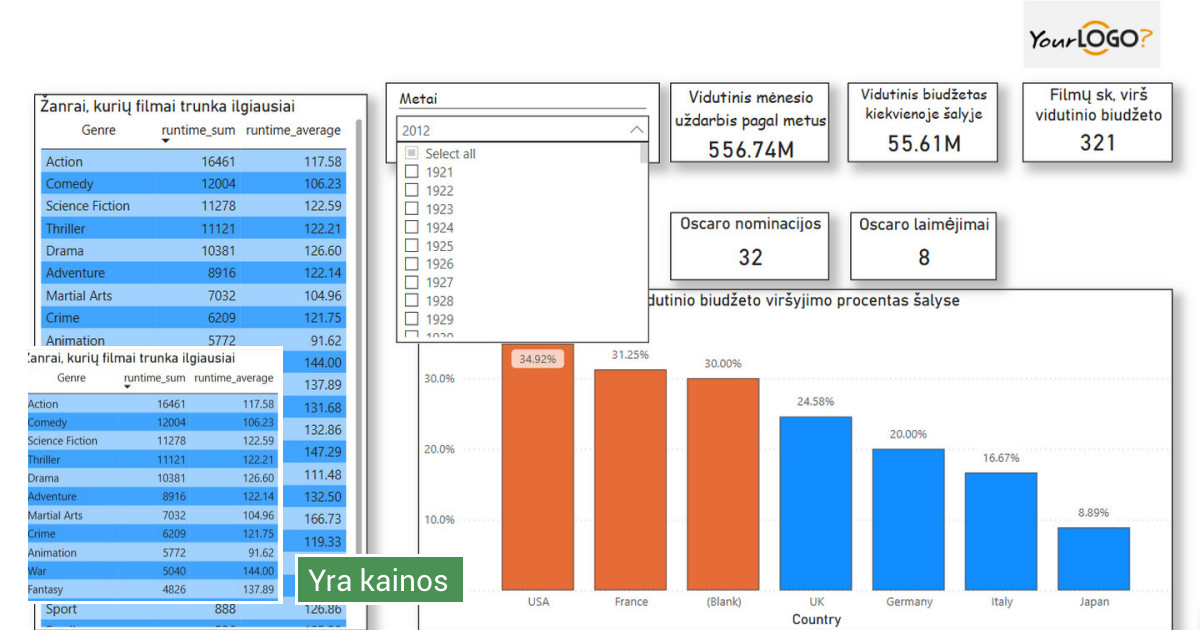Check the 1925 year checkbox
The width and height of the screenshot is (1200, 630).
pyautogui.click(x=411, y=245)
